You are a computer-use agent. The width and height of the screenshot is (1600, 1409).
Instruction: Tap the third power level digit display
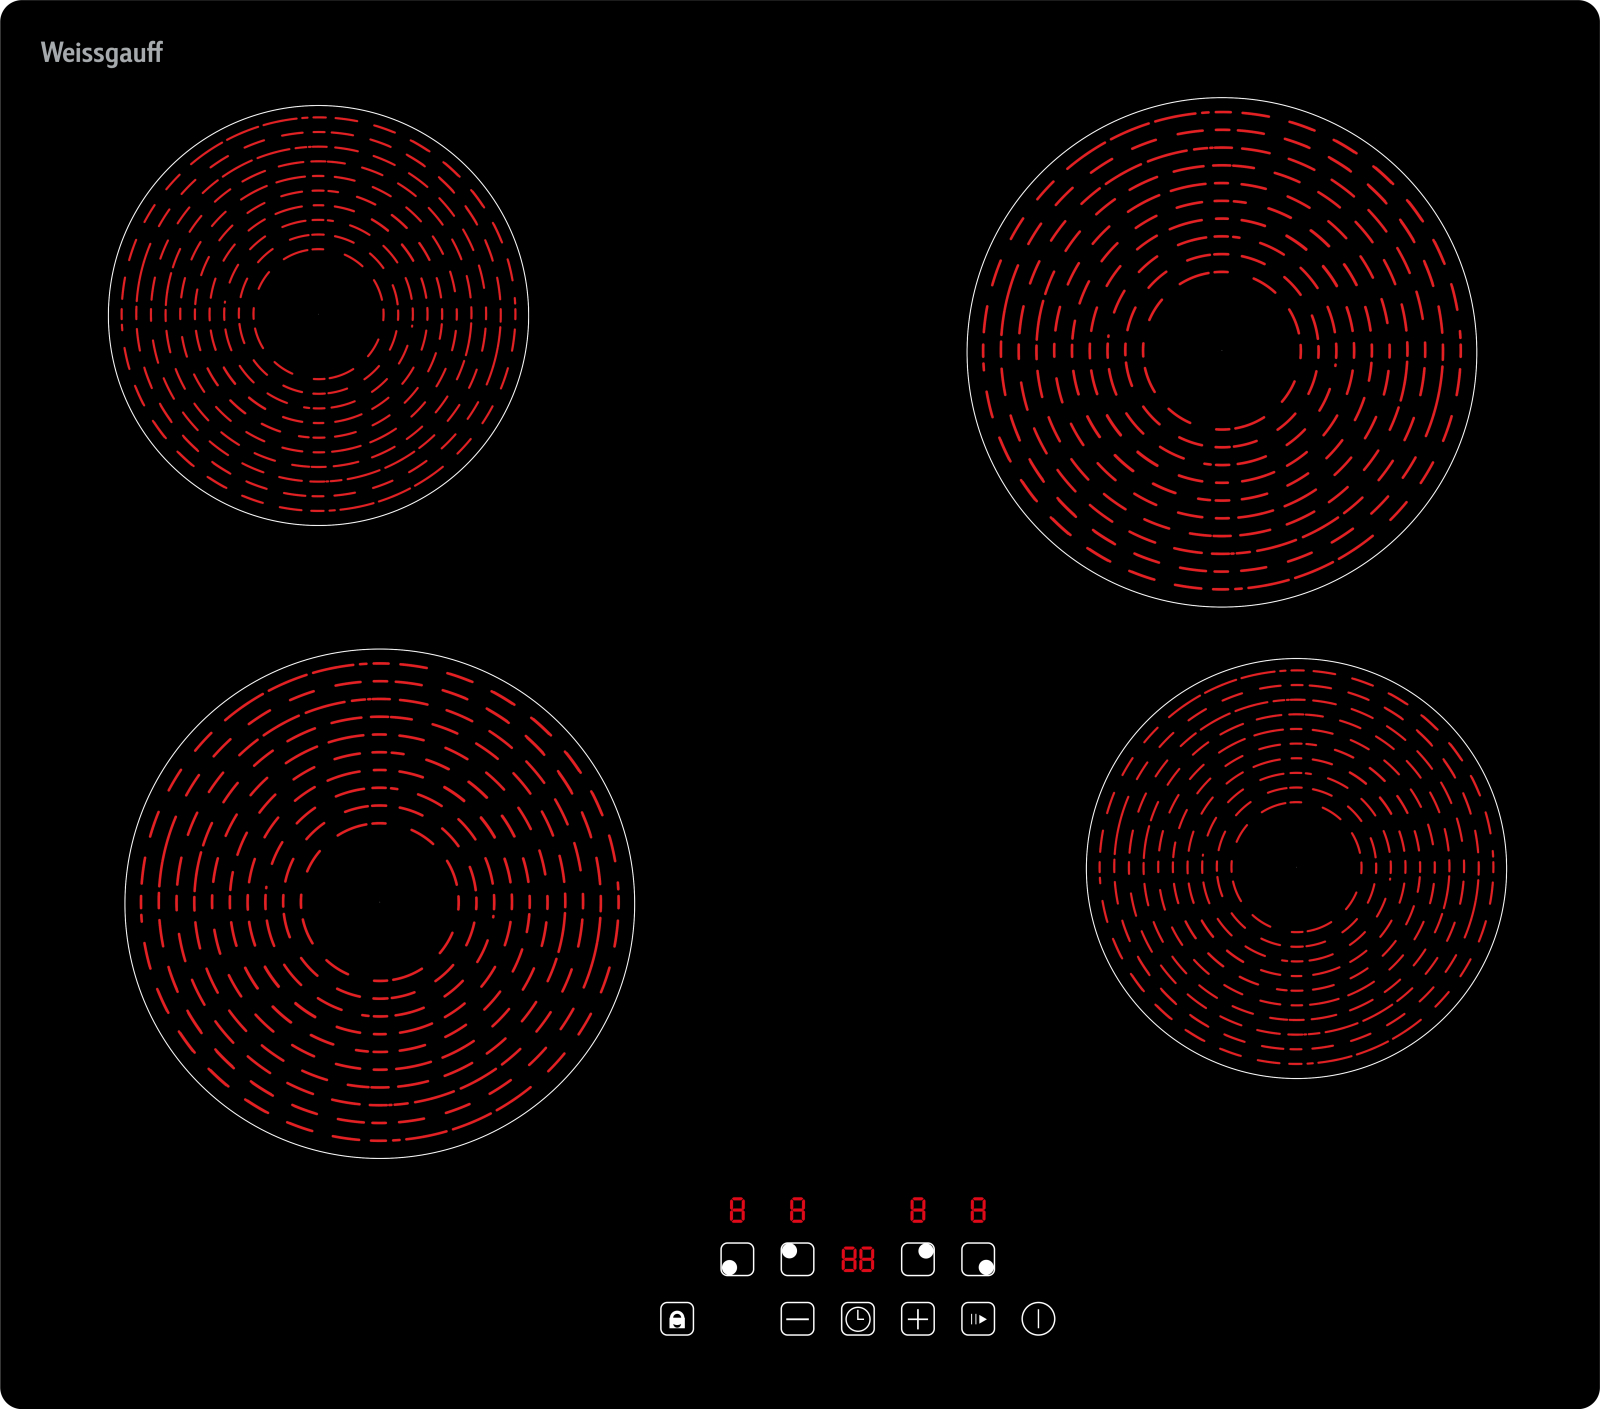(917, 1210)
